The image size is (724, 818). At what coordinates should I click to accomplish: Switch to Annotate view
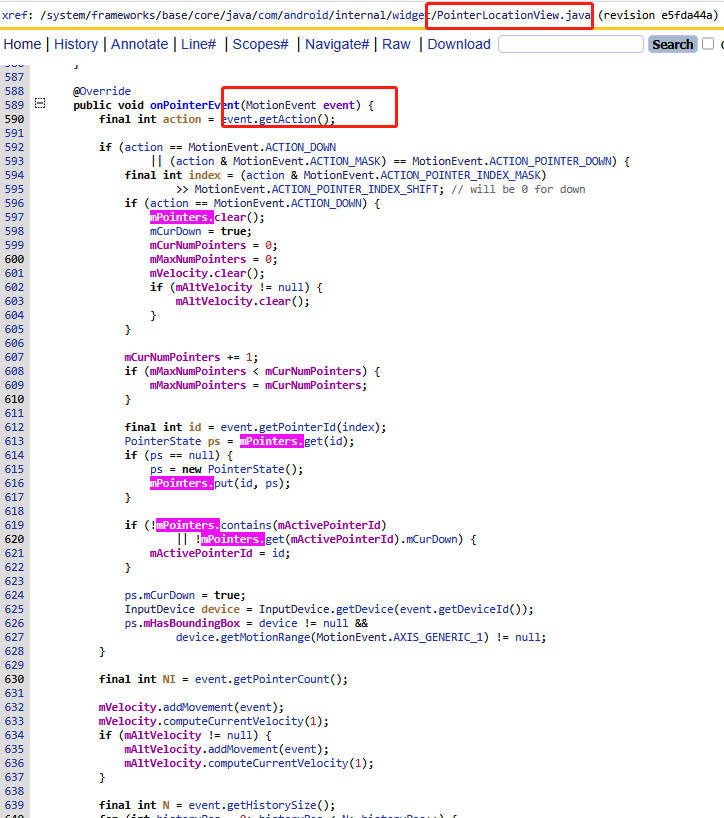pos(139,44)
